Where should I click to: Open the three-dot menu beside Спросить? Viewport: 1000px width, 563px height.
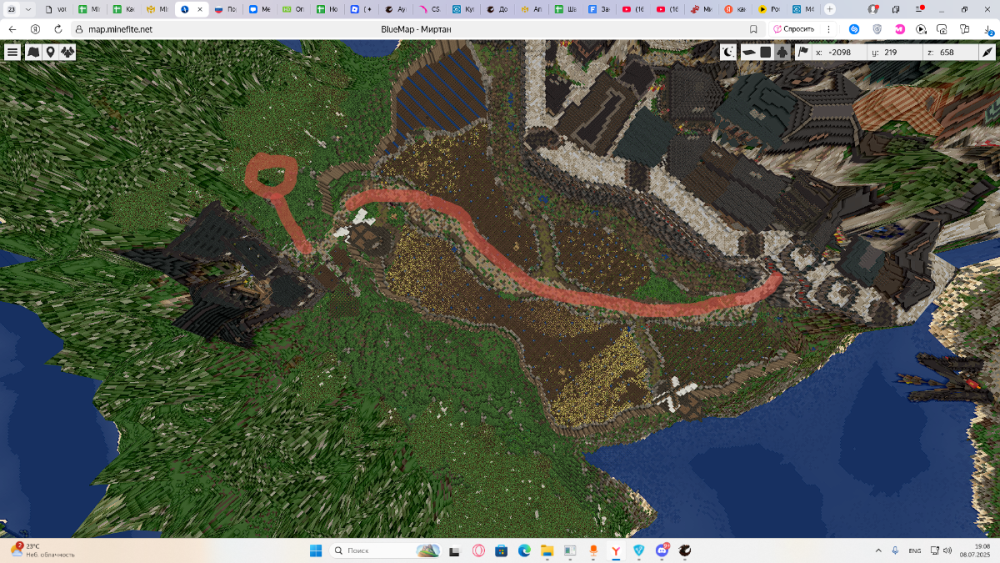pos(828,29)
